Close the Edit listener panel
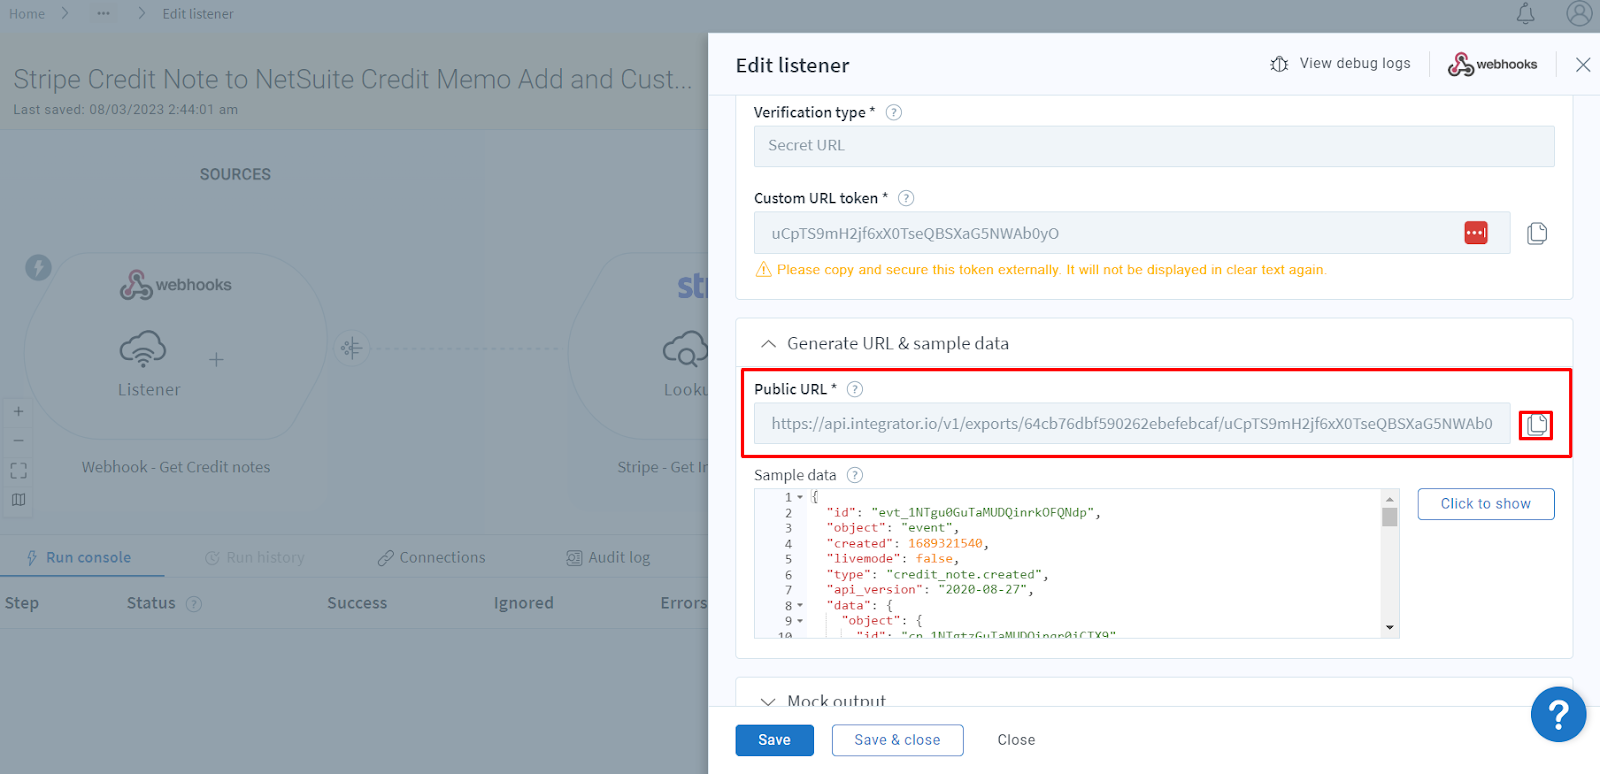Screen dimensions: 1600x774 tap(1583, 64)
